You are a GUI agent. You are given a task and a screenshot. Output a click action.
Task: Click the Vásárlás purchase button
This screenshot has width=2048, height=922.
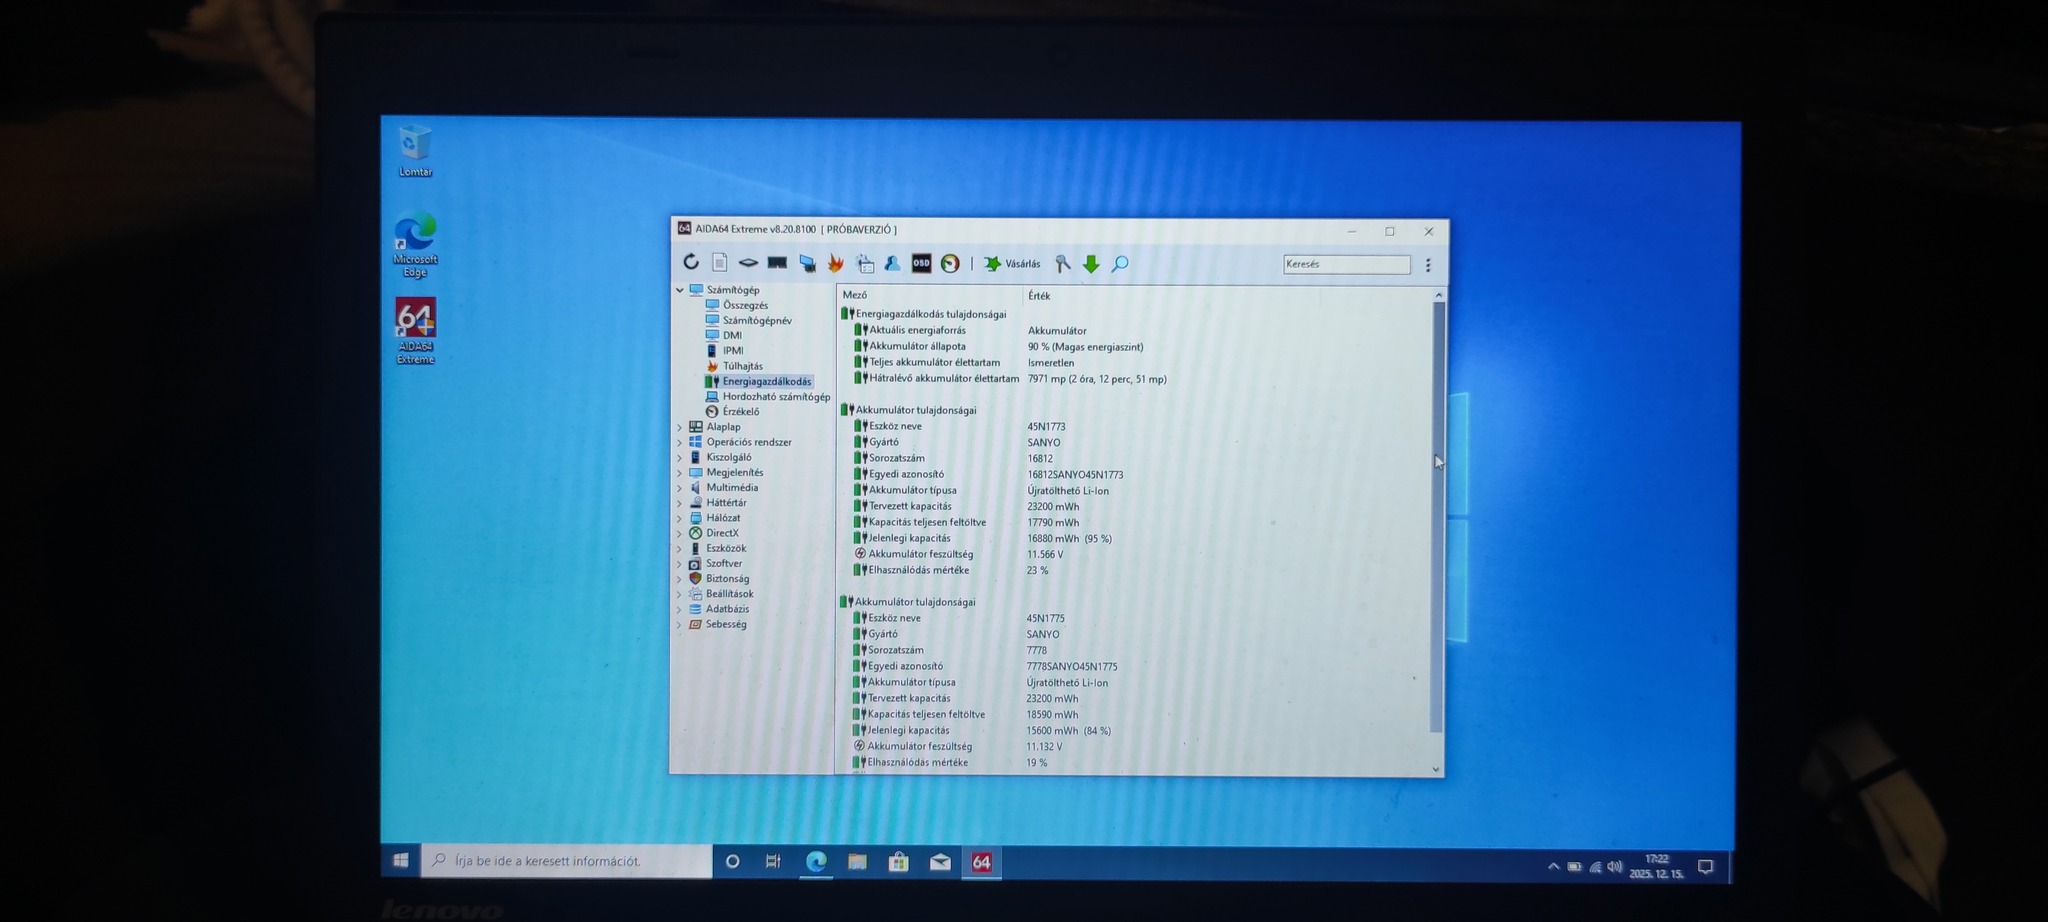coord(1012,264)
